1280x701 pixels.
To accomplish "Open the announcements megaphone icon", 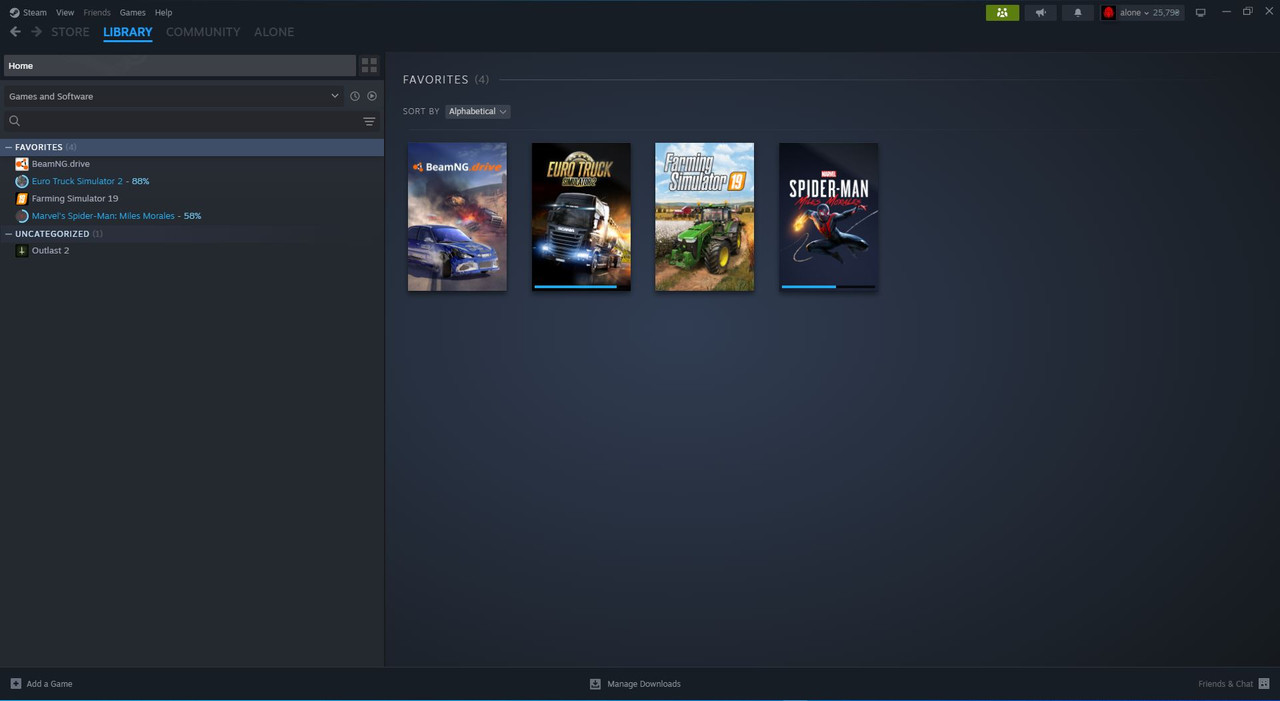I will point(1040,12).
